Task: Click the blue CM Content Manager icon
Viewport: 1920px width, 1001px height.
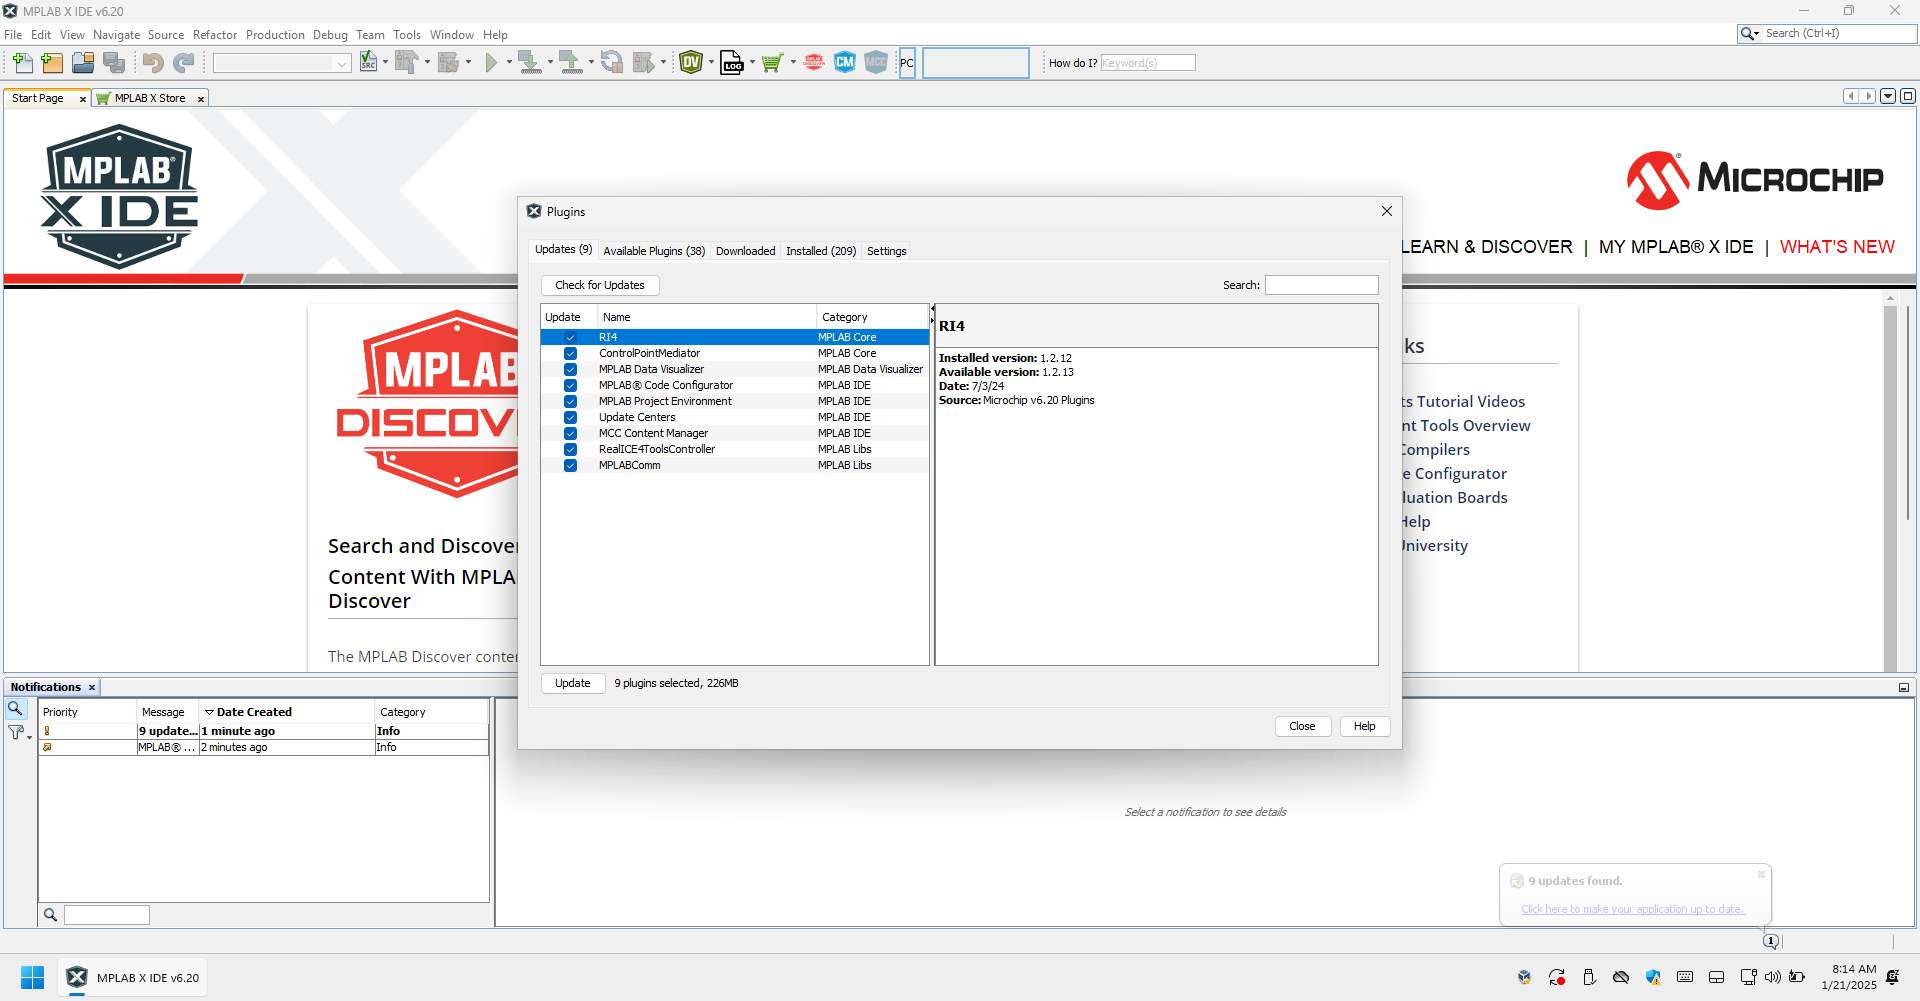Action: tap(845, 63)
